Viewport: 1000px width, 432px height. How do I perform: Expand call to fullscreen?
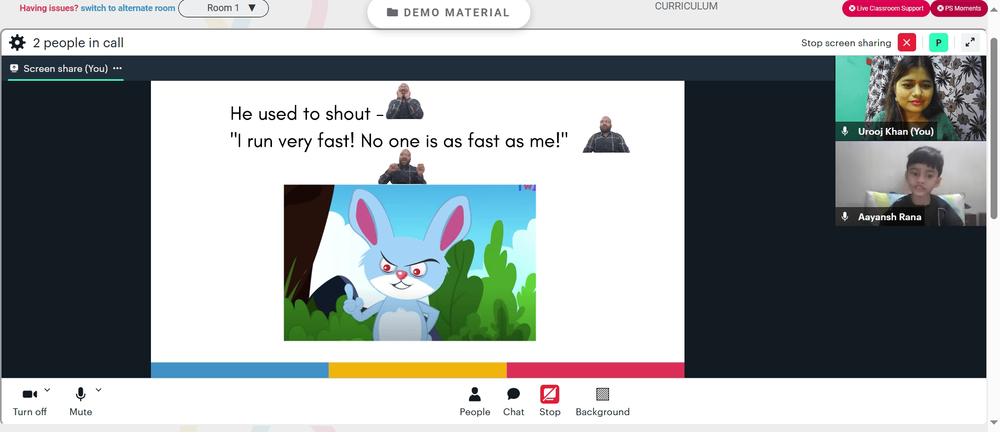[970, 43]
